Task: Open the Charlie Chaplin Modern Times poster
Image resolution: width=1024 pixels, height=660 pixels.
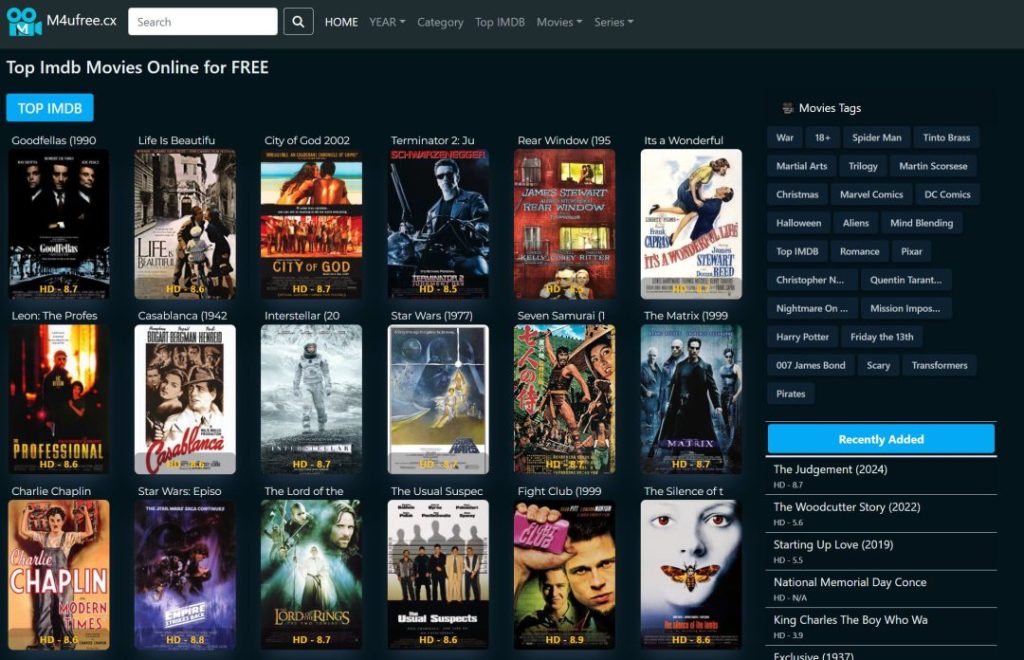Action: pyautogui.click(x=59, y=574)
